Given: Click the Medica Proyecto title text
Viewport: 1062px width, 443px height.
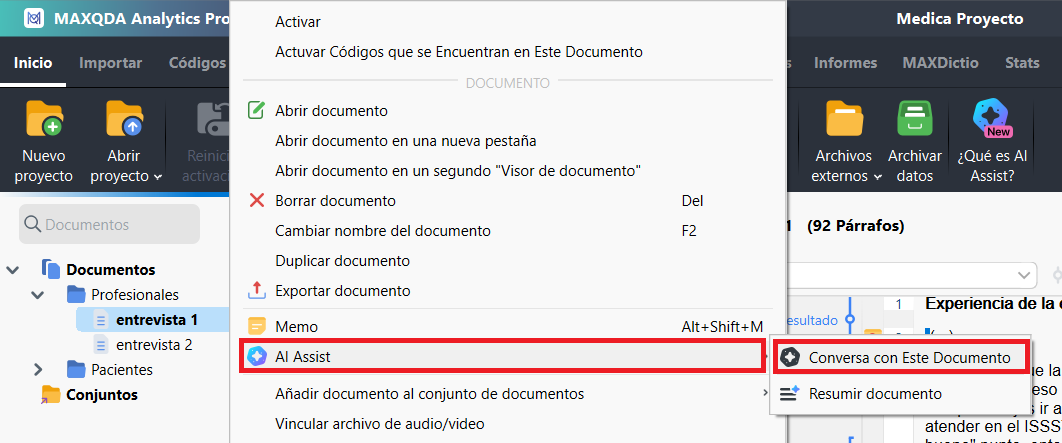Looking at the screenshot, I should tap(959, 19).
